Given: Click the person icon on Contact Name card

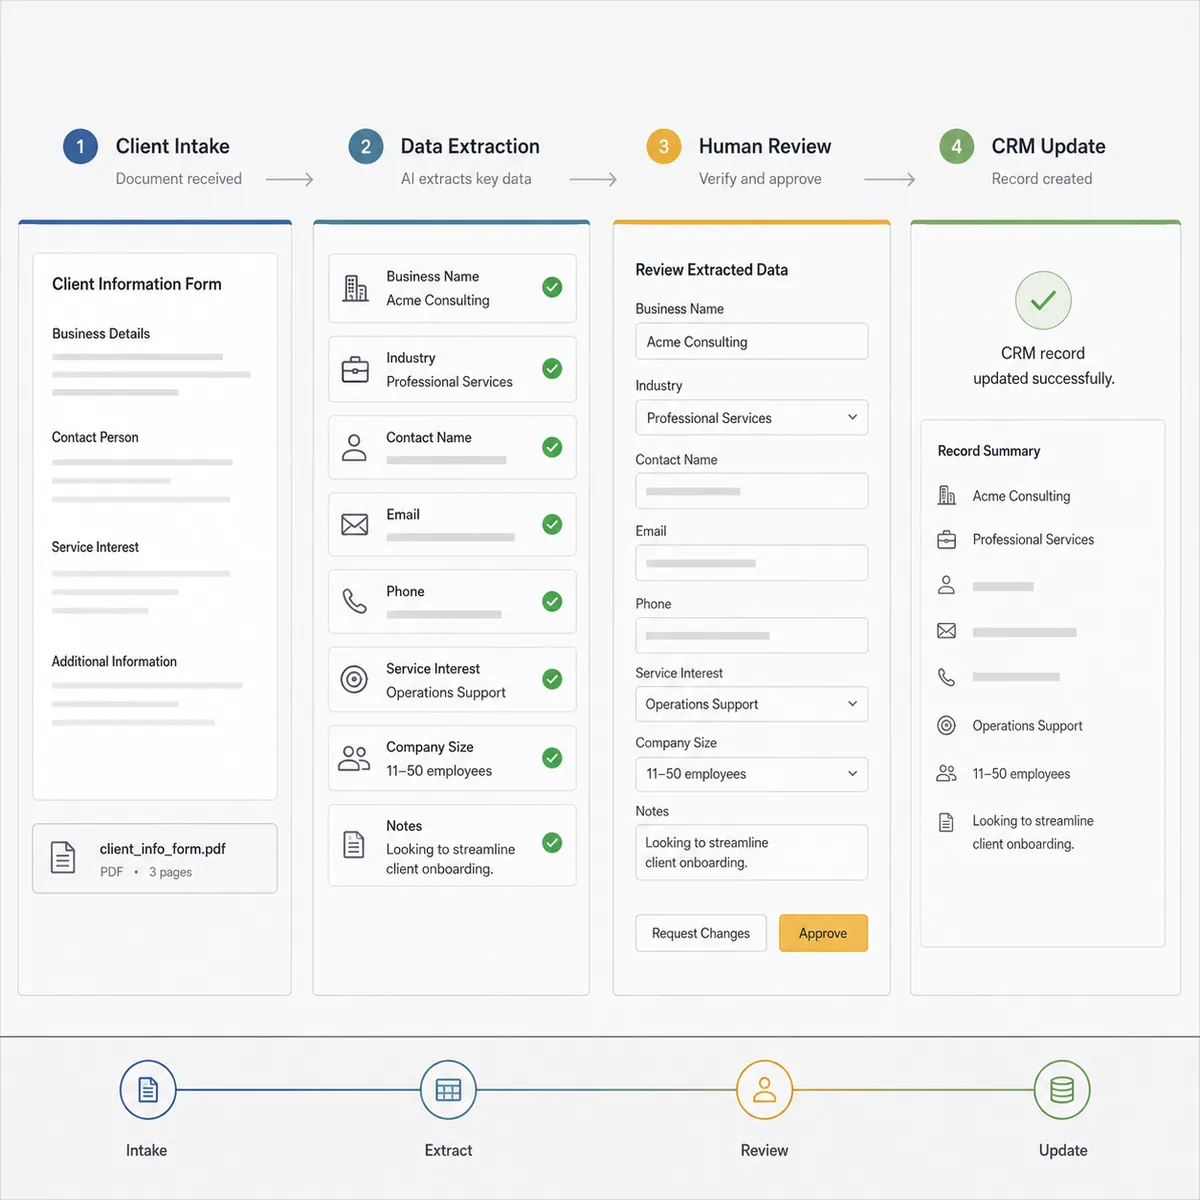Looking at the screenshot, I should point(354,447).
